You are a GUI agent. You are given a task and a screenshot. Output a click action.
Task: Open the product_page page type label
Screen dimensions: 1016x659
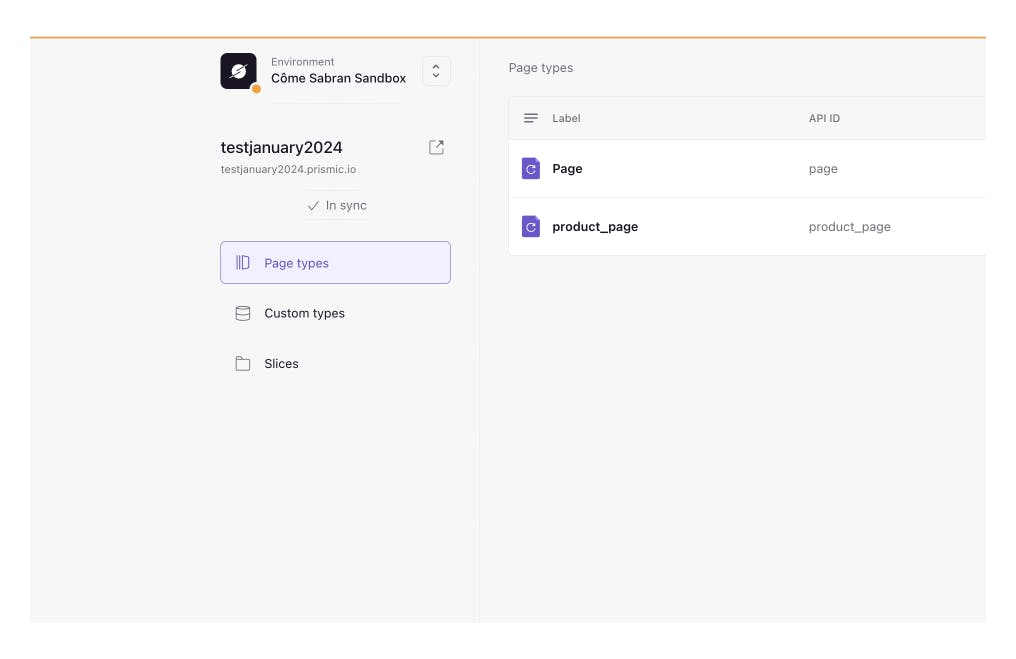(595, 227)
